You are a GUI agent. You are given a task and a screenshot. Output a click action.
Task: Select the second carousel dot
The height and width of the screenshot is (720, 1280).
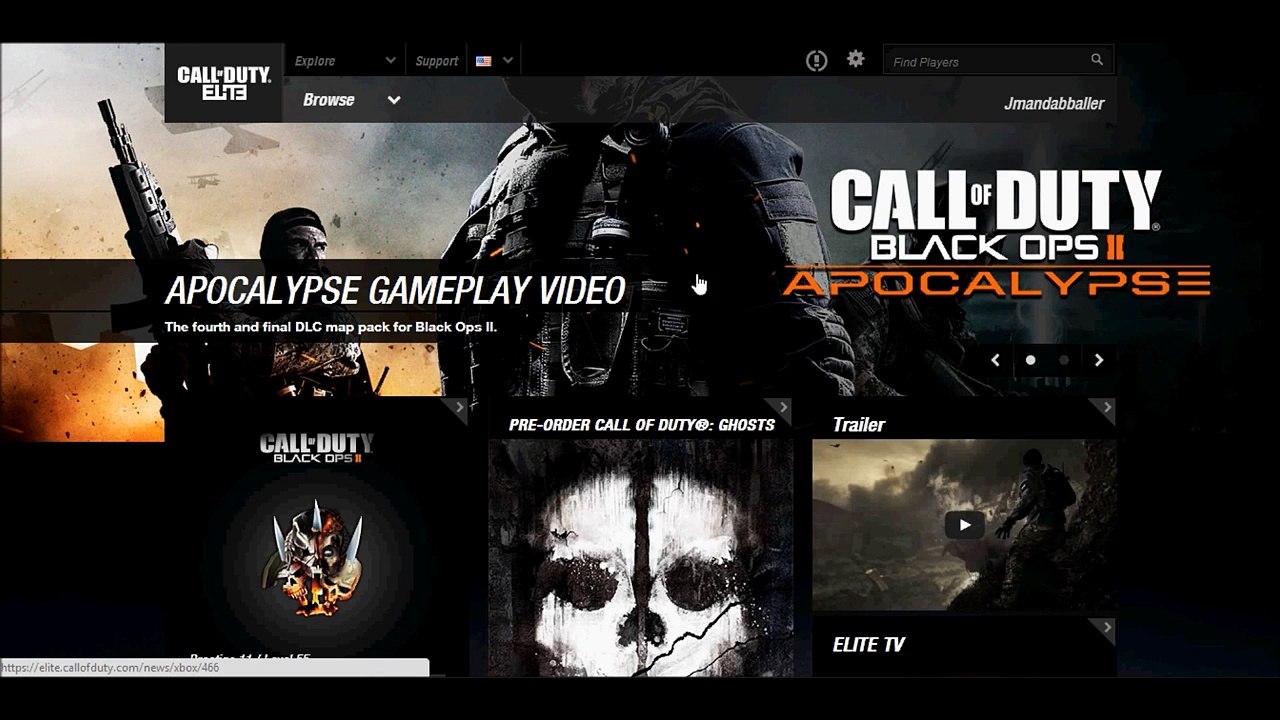click(1064, 360)
